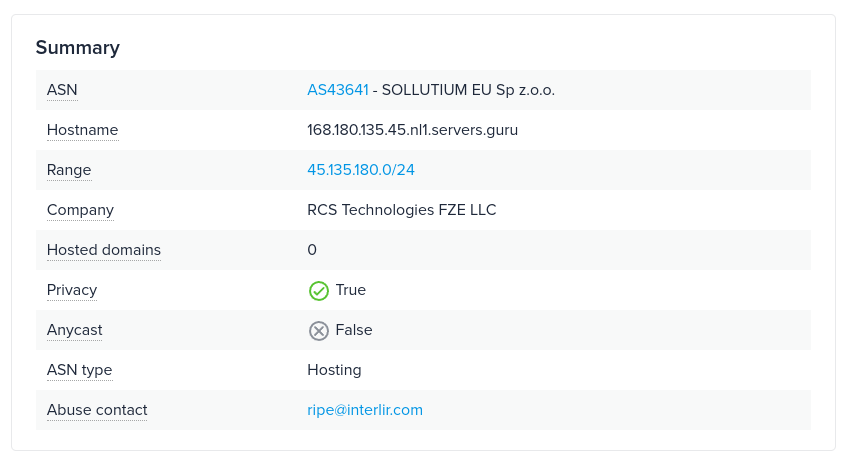The width and height of the screenshot is (849, 463).
Task: Click the ASN row label
Action: pyautogui.click(x=62, y=90)
